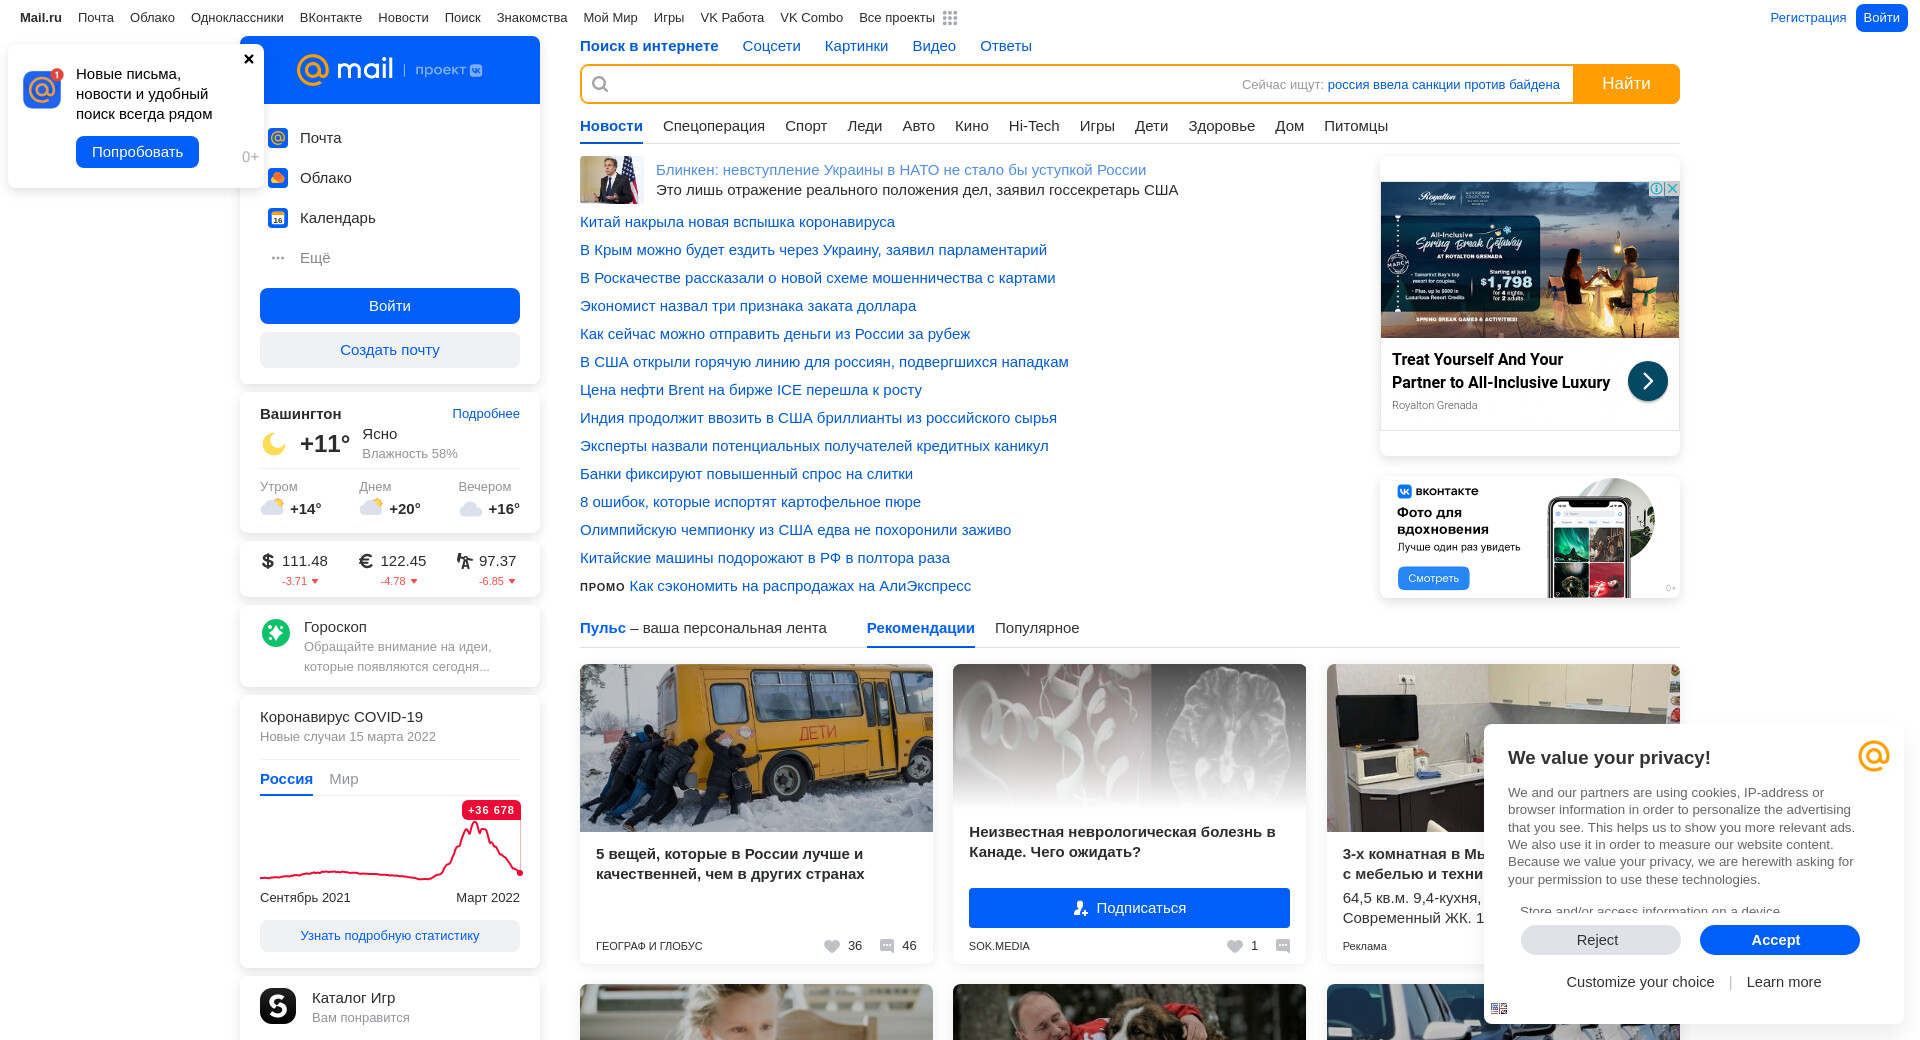Expand Customize your choice privacy options
The image size is (1920, 1040).
1640,982
